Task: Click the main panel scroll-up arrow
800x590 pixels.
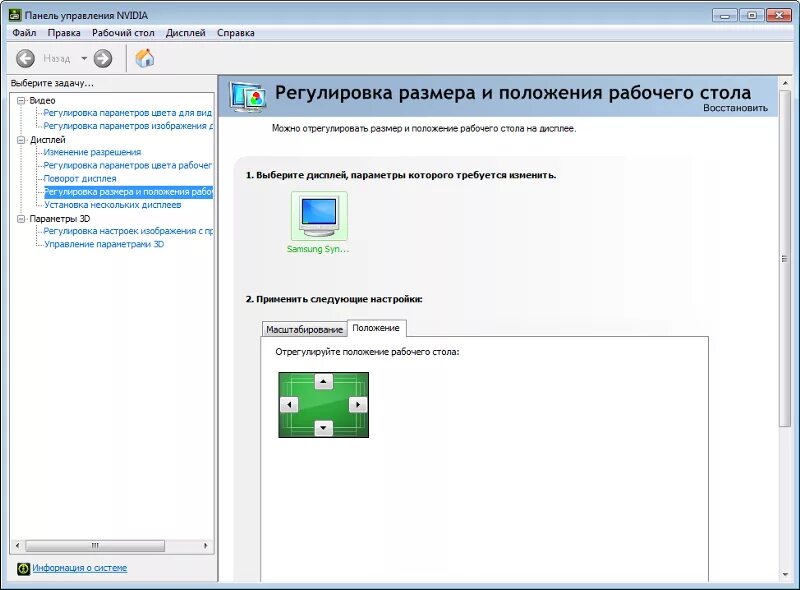Action: coord(785,82)
